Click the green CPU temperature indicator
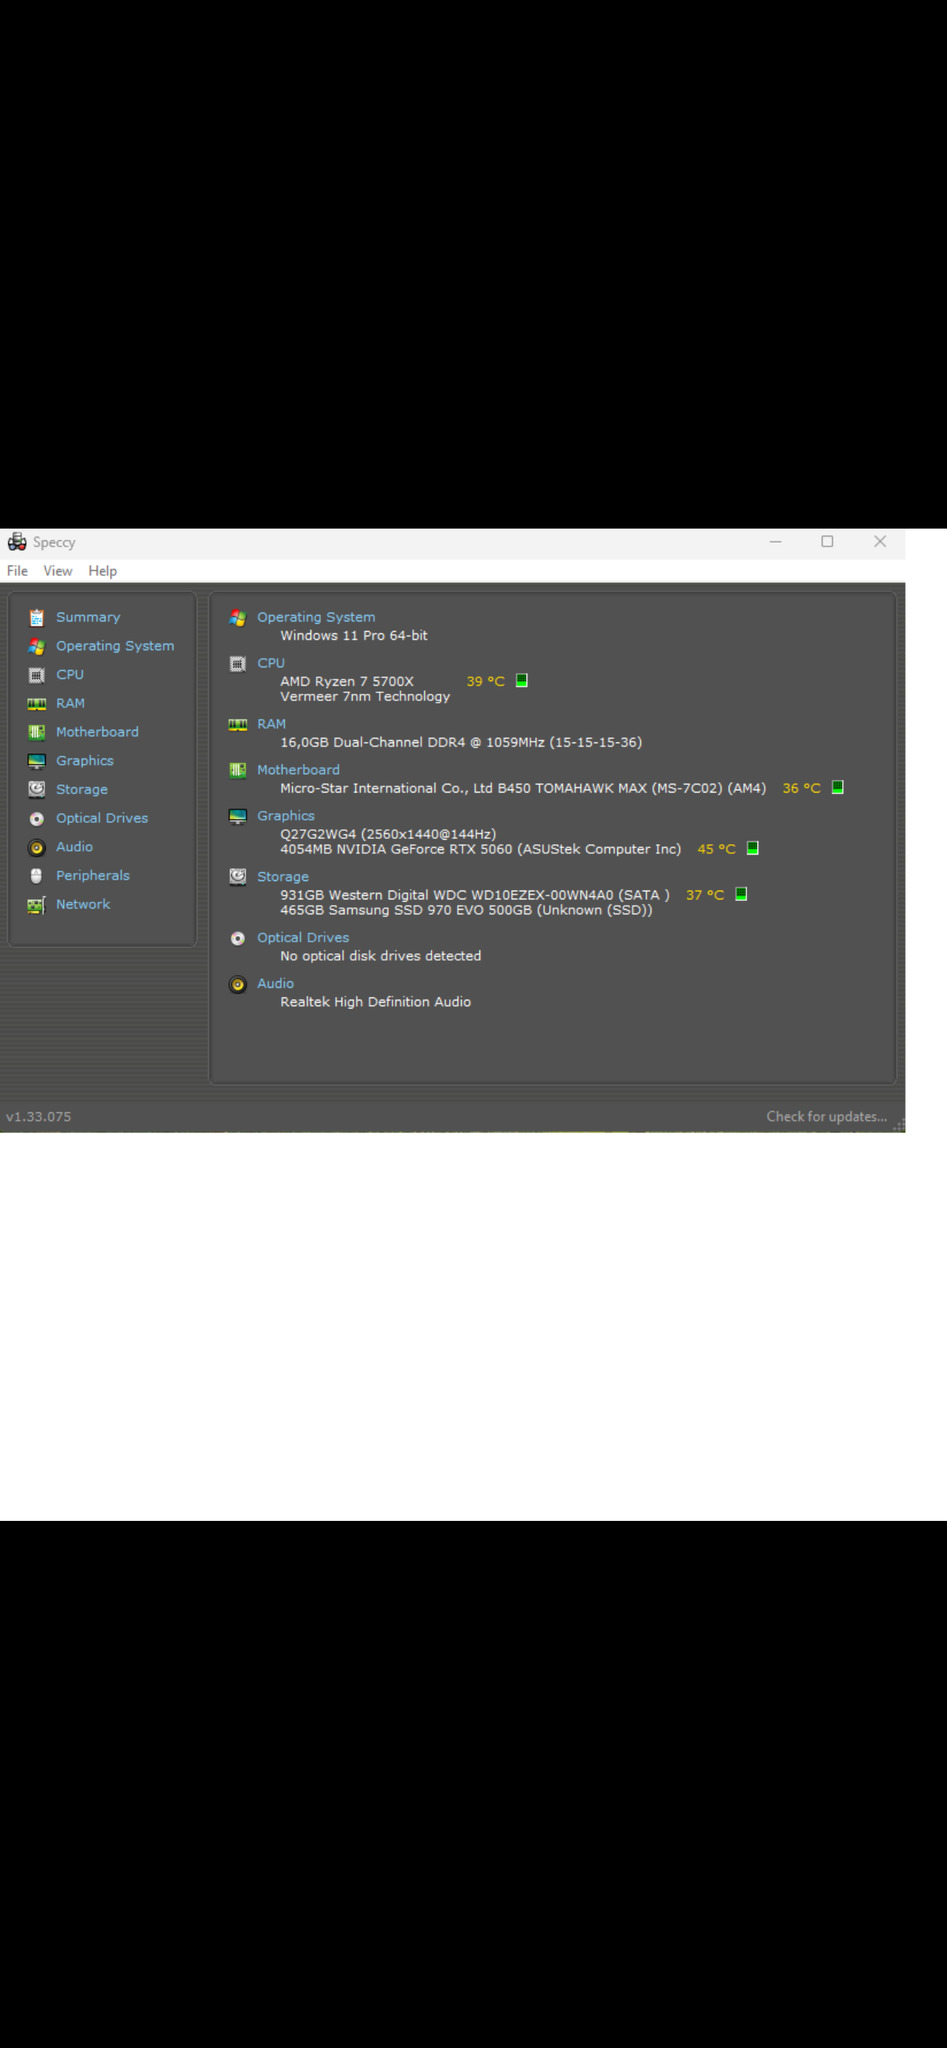Viewport: 947px width, 2048px height. 521,680
